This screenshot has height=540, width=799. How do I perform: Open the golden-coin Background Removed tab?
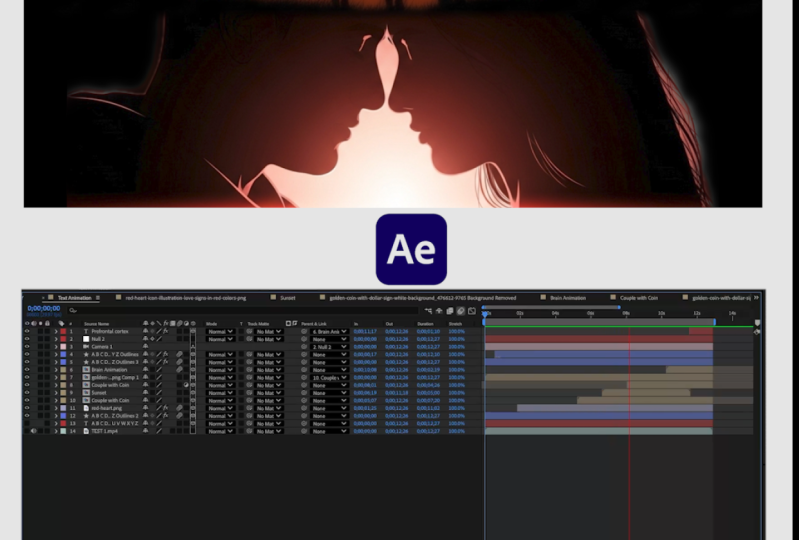click(x=422, y=298)
